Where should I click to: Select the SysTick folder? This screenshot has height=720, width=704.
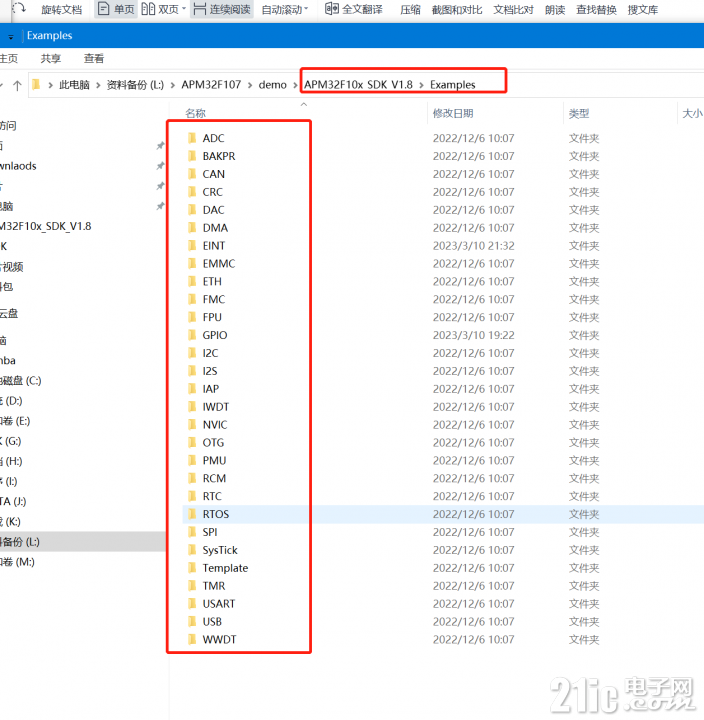pos(220,550)
